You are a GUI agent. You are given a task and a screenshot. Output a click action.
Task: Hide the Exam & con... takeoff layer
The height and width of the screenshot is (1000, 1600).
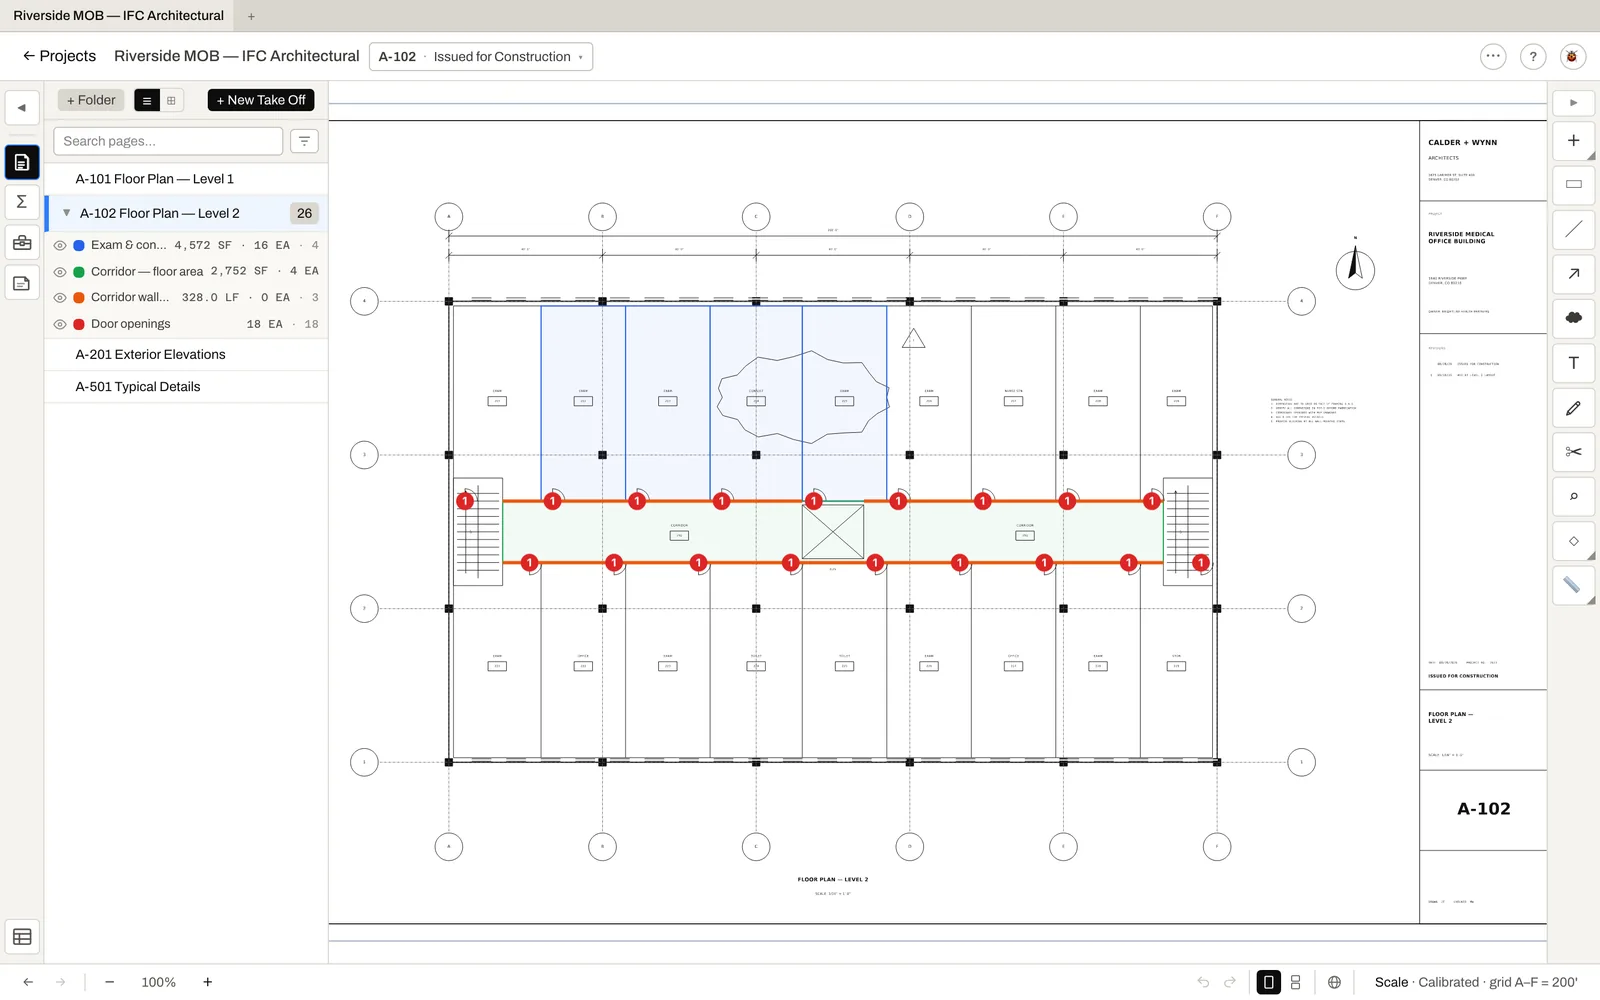tap(60, 245)
